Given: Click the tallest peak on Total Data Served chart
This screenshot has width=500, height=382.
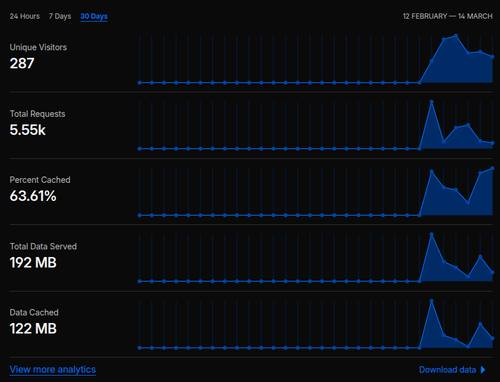Looking at the screenshot, I should coord(432,235).
